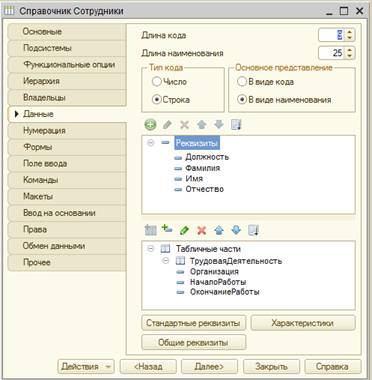Switch to the Формы tab
372x380 pixels.
pyautogui.click(x=67, y=147)
